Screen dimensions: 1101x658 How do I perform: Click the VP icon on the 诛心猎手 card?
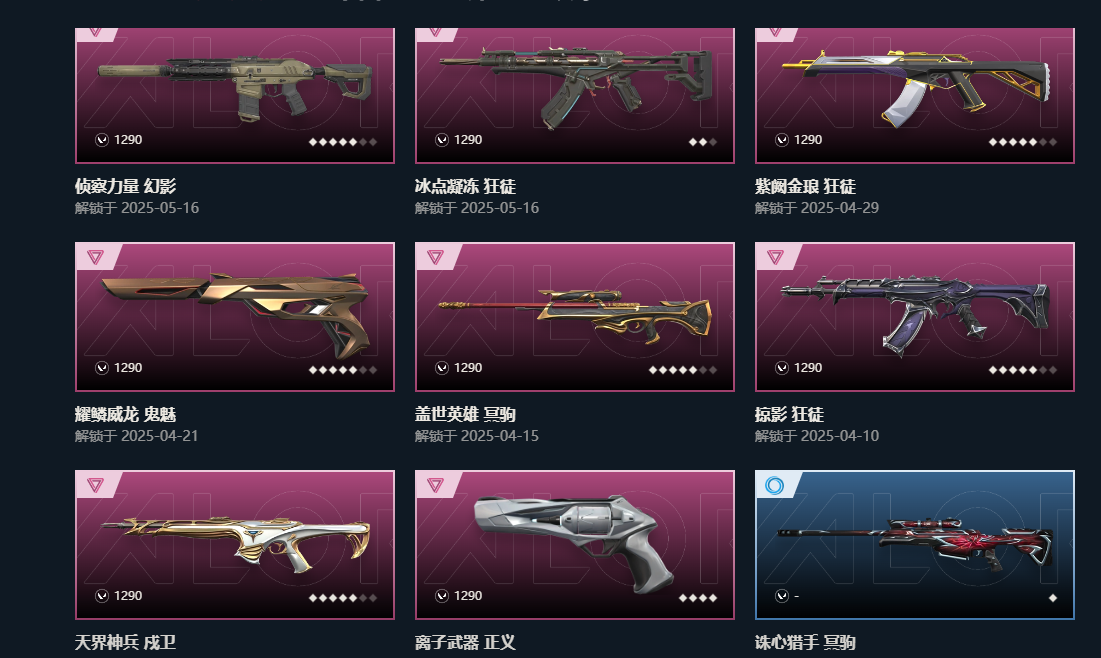coord(782,596)
